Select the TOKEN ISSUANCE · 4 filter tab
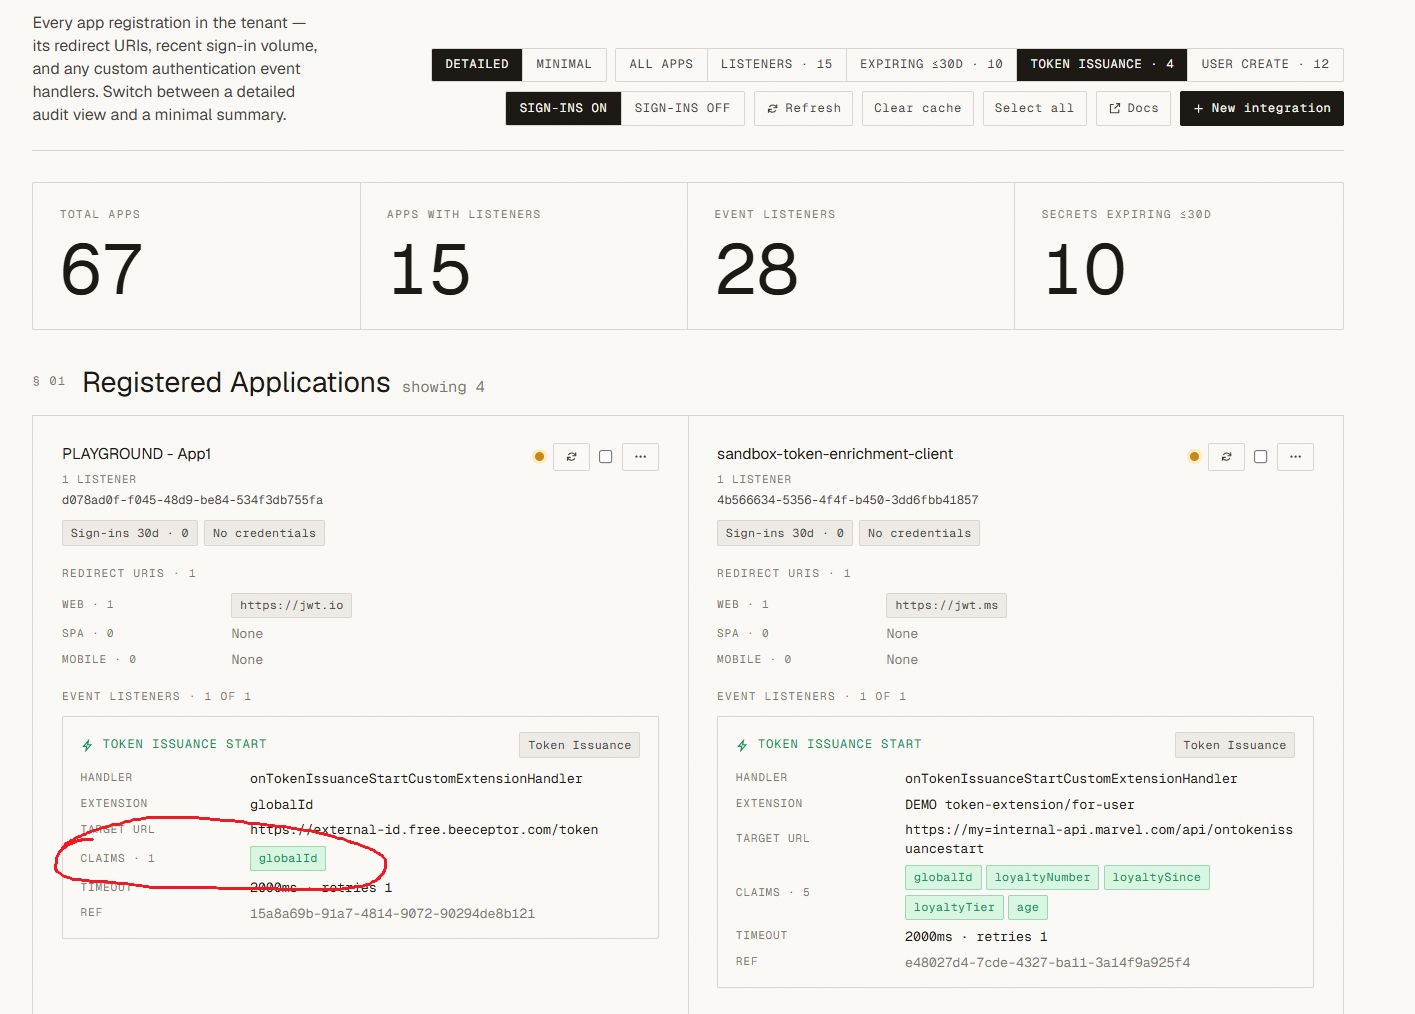Image resolution: width=1415 pixels, height=1014 pixels. point(1102,64)
